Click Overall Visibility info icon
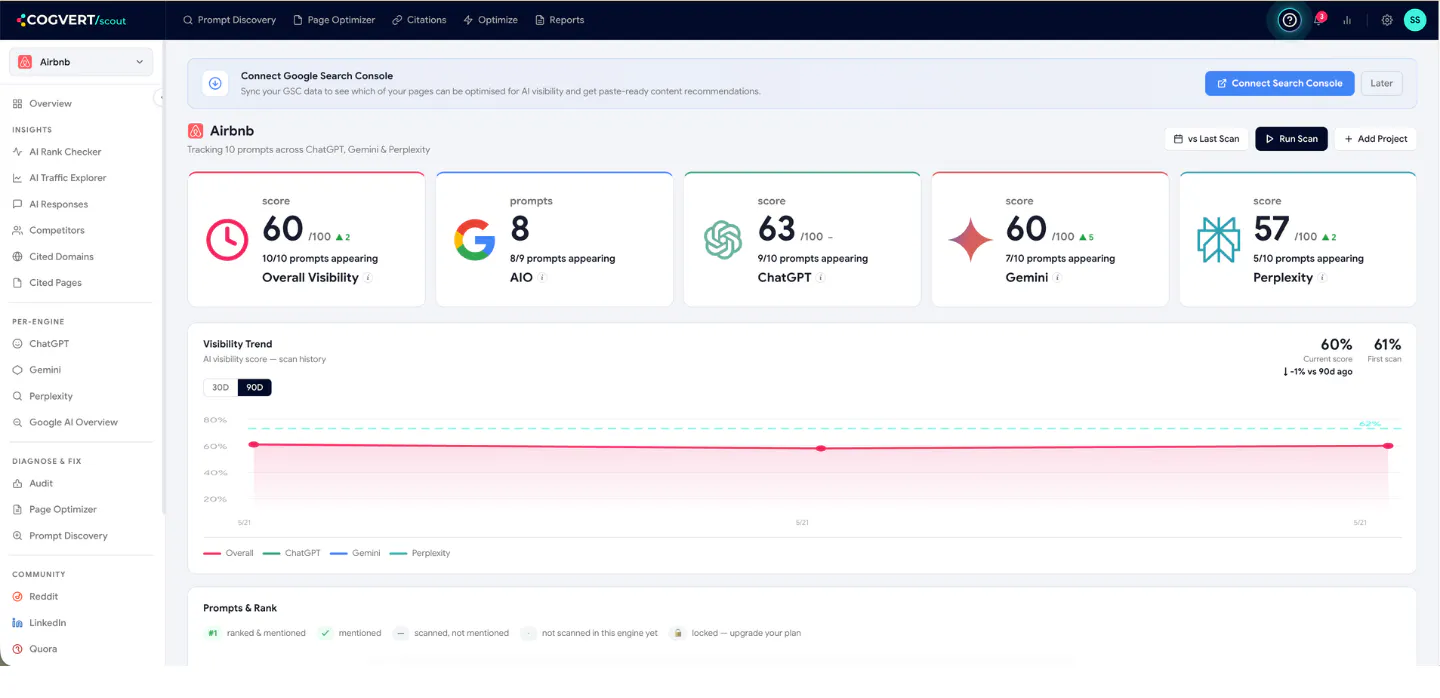This screenshot has width=1440, height=698. pyautogui.click(x=368, y=278)
